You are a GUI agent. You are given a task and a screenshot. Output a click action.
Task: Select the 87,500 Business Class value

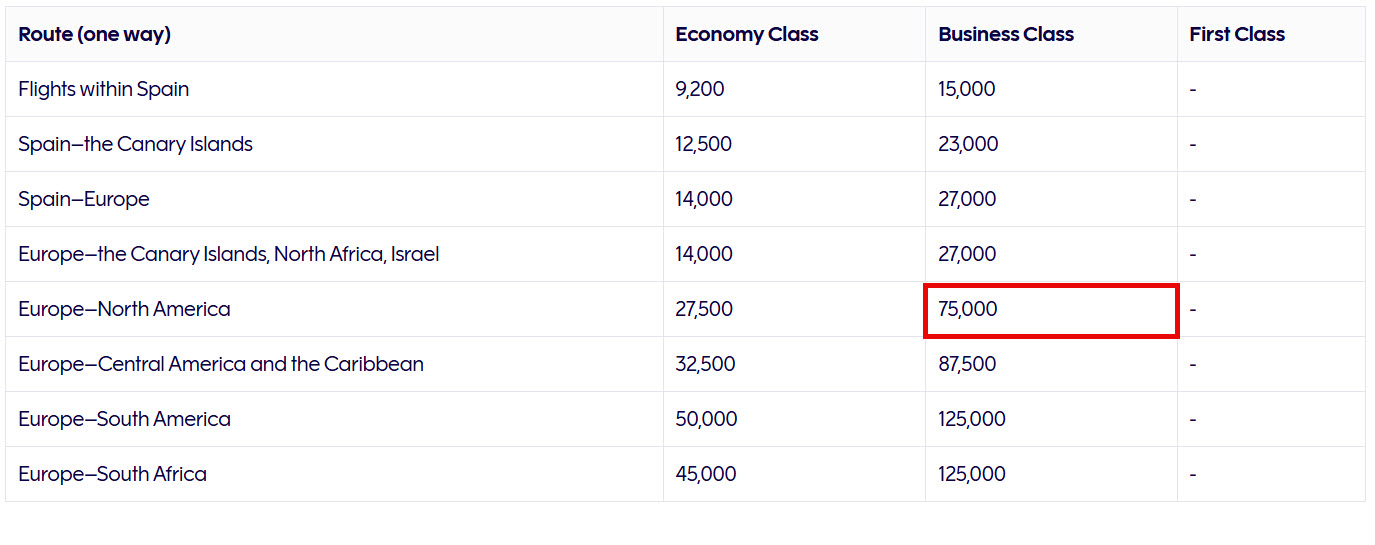tap(967, 364)
